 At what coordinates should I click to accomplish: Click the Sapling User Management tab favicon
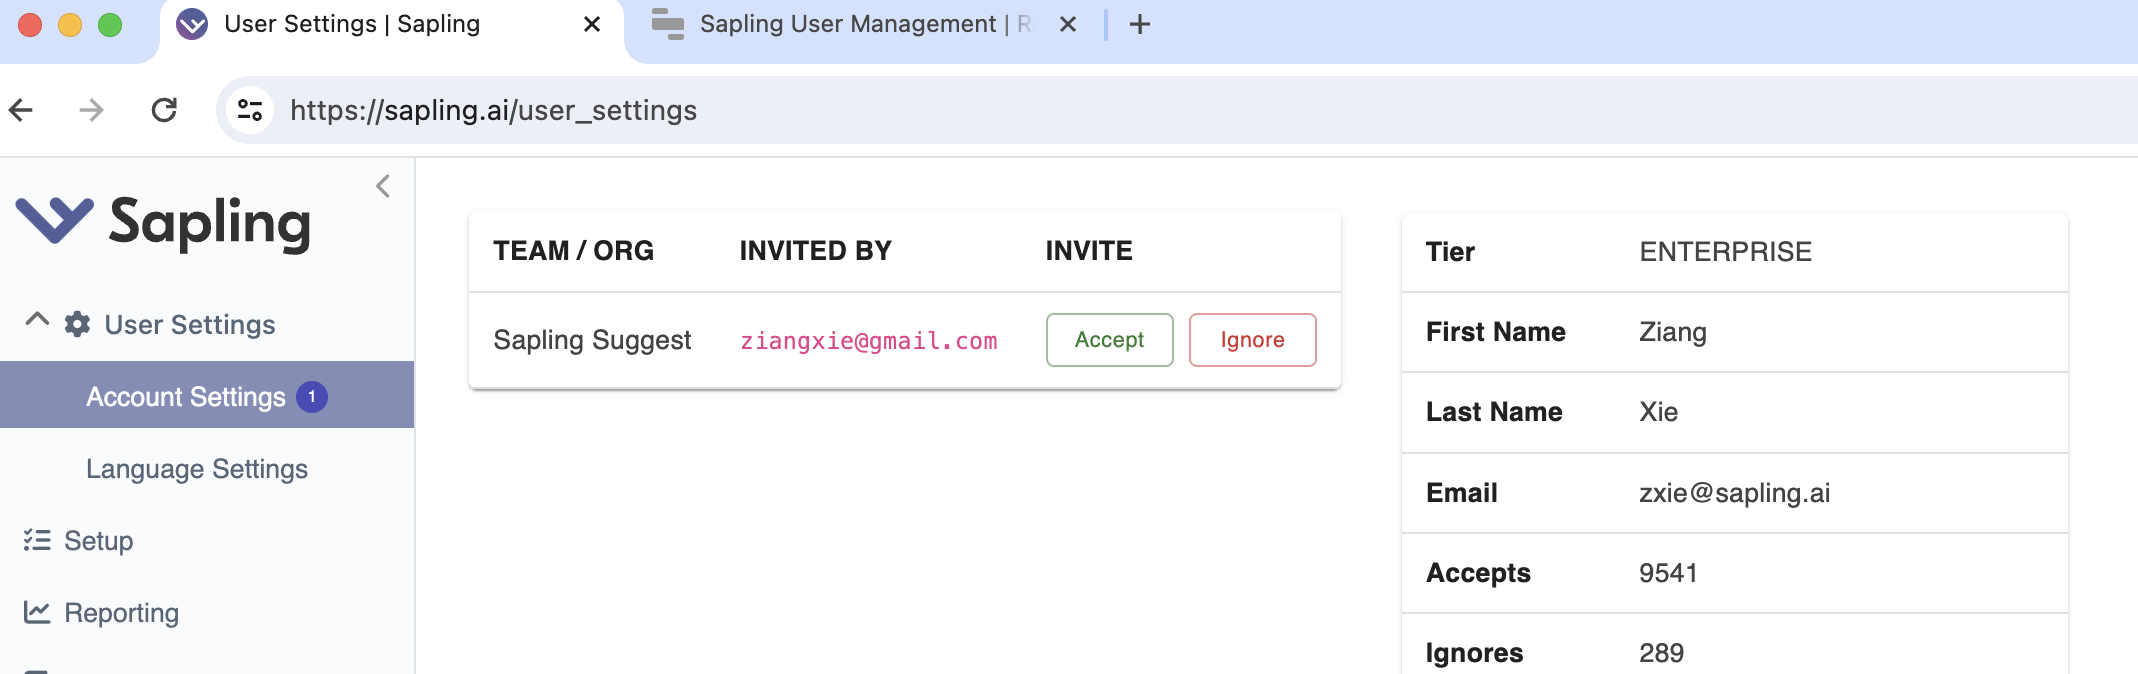(668, 24)
